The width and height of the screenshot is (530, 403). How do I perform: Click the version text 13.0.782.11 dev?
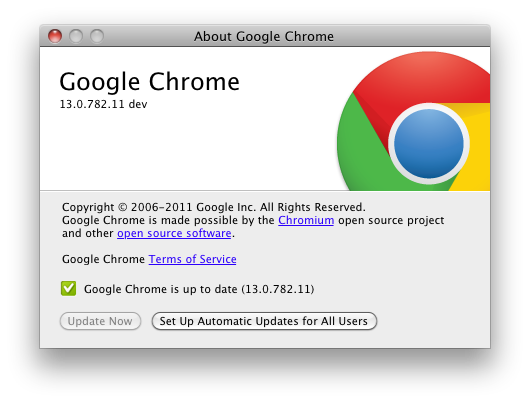click(103, 104)
